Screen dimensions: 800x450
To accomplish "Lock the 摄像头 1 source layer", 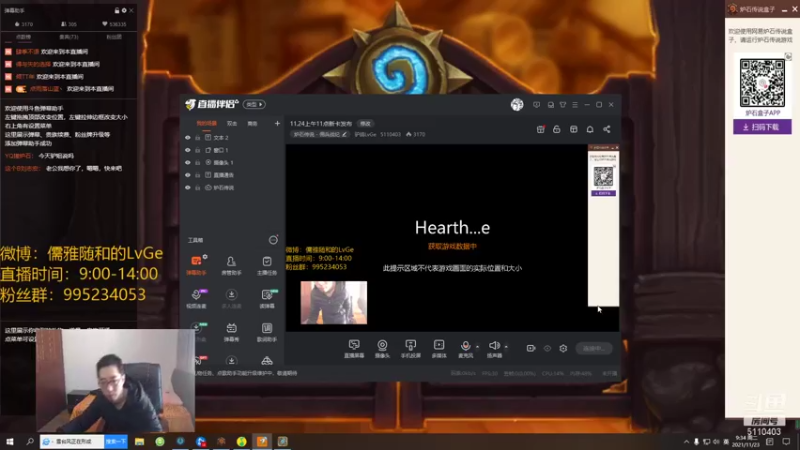I will tap(197, 162).
